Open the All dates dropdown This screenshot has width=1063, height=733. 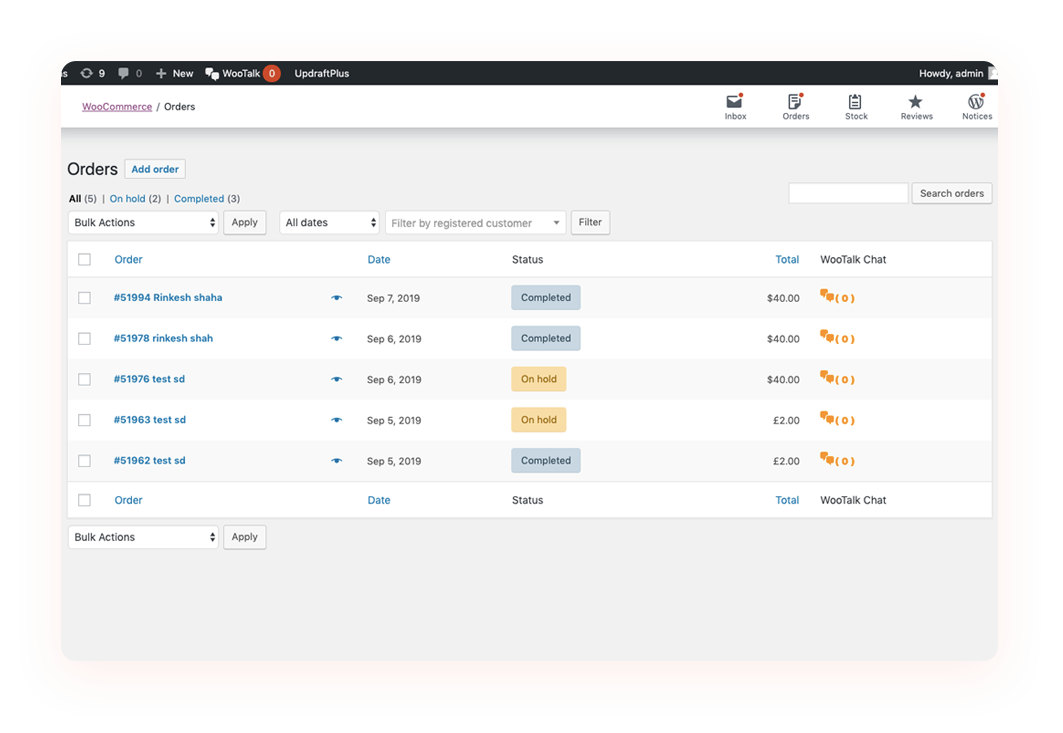pos(329,222)
